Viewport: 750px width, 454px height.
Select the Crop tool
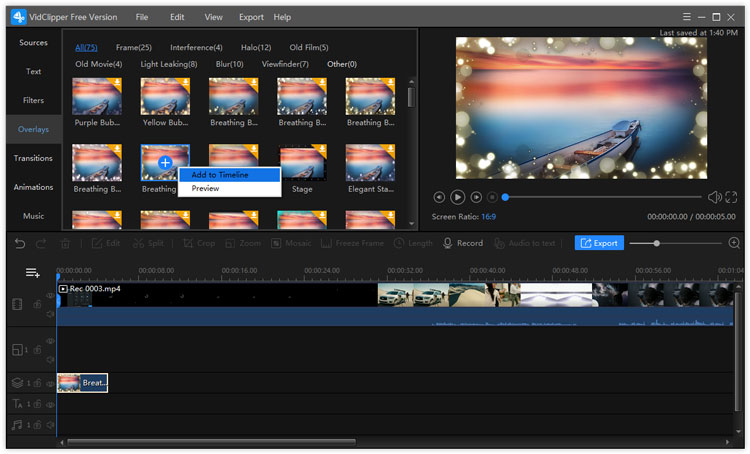pos(199,243)
